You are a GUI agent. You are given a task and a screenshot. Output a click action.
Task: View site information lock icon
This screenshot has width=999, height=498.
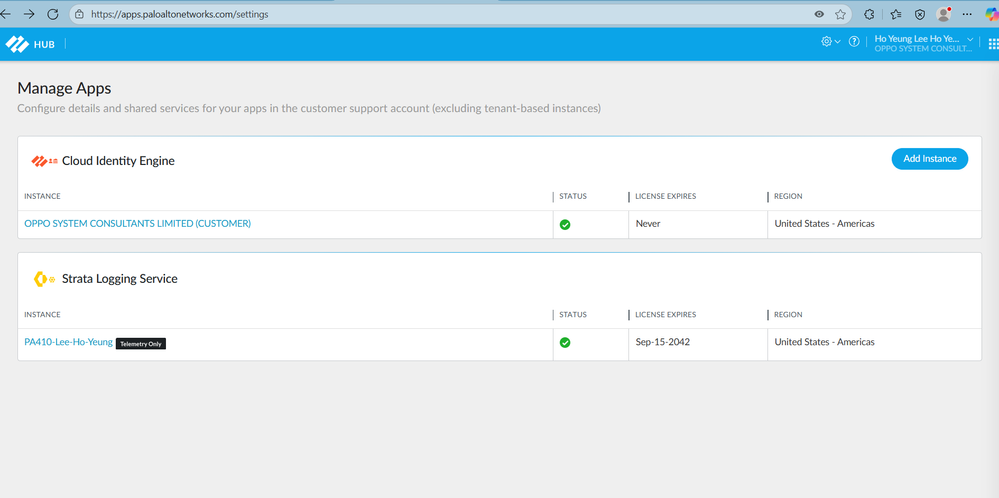79,14
